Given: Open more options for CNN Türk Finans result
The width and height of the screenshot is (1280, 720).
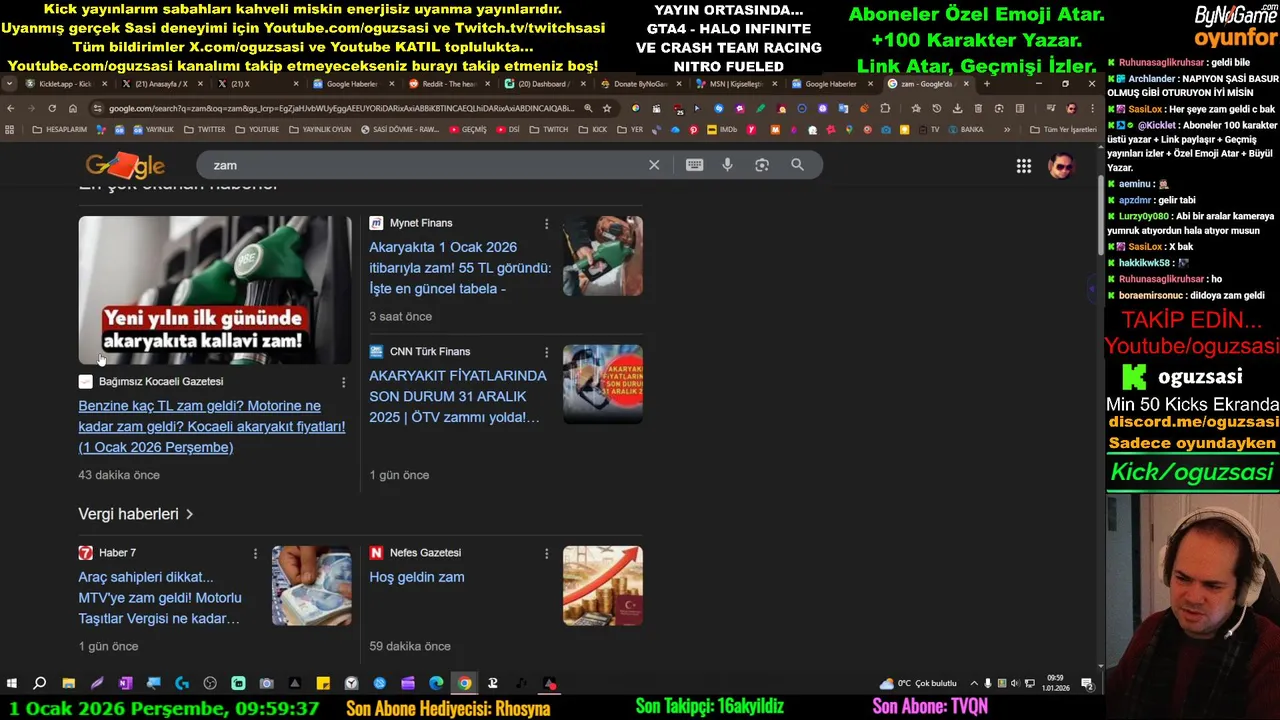Looking at the screenshot, I should point(546,352).
